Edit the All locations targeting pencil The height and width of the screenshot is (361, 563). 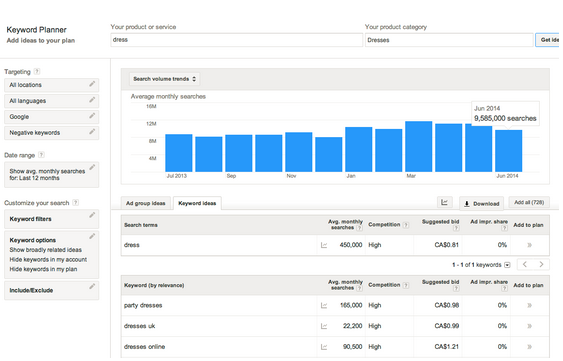(92, 84)
